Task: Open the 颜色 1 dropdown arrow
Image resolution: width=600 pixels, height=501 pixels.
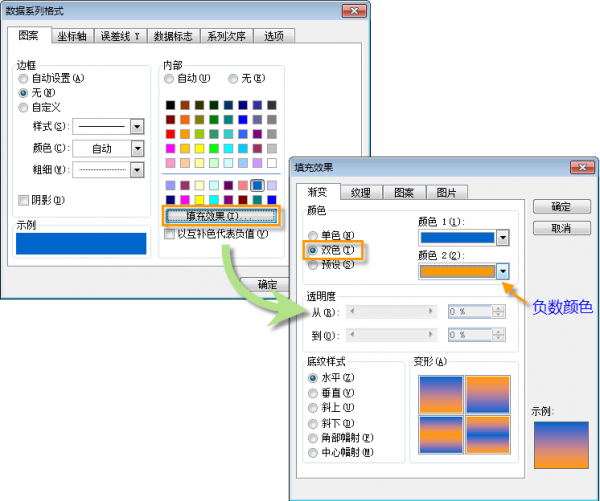Action: (x=502, y=238)
